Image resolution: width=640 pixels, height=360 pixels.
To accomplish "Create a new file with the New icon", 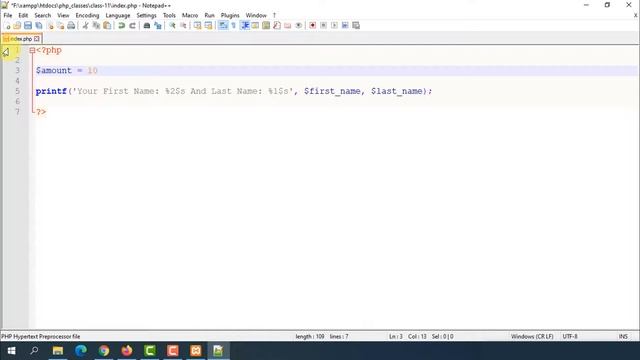I will [7, 26].
